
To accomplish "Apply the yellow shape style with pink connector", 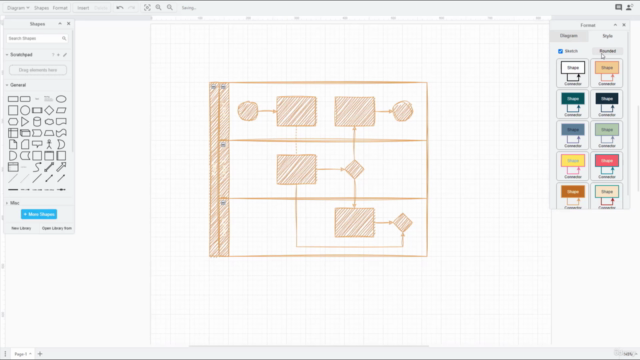I will tap(573, 166).
